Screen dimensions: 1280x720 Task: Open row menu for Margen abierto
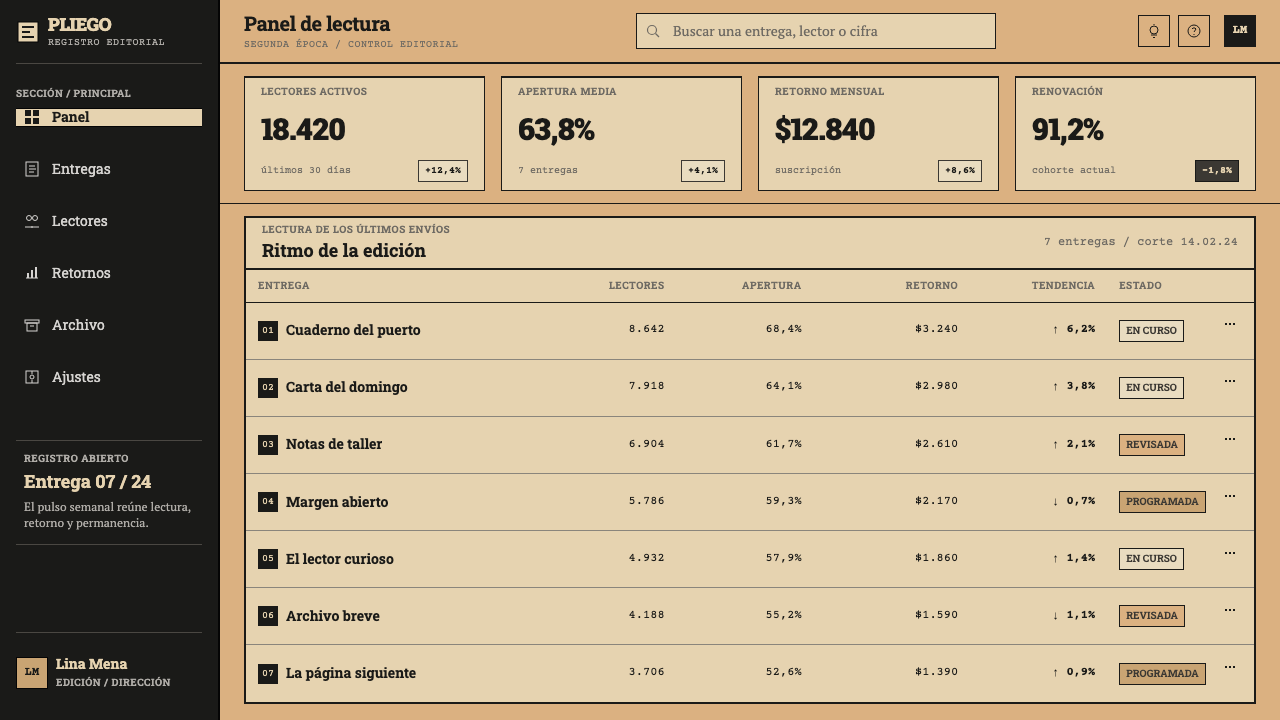[x=1230, y=495]
